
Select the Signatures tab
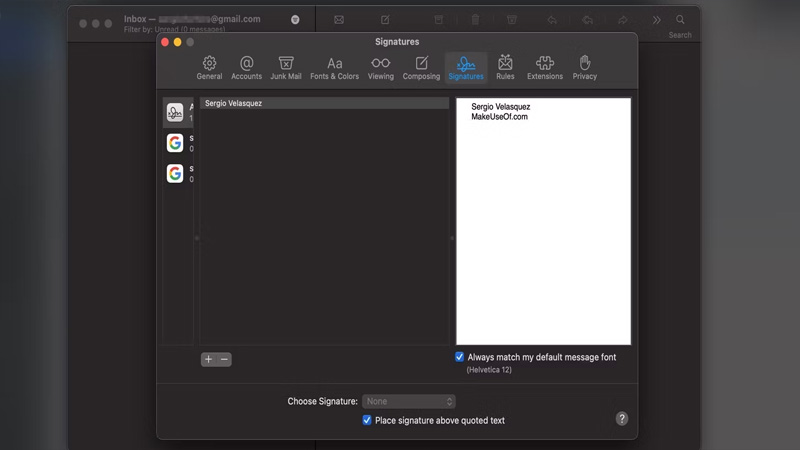click(x=466, y=68)
